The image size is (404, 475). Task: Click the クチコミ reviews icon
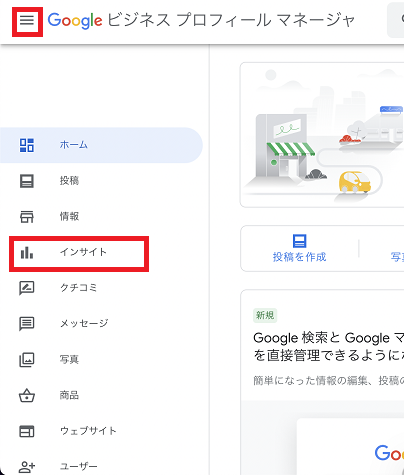tap(27, 288)
